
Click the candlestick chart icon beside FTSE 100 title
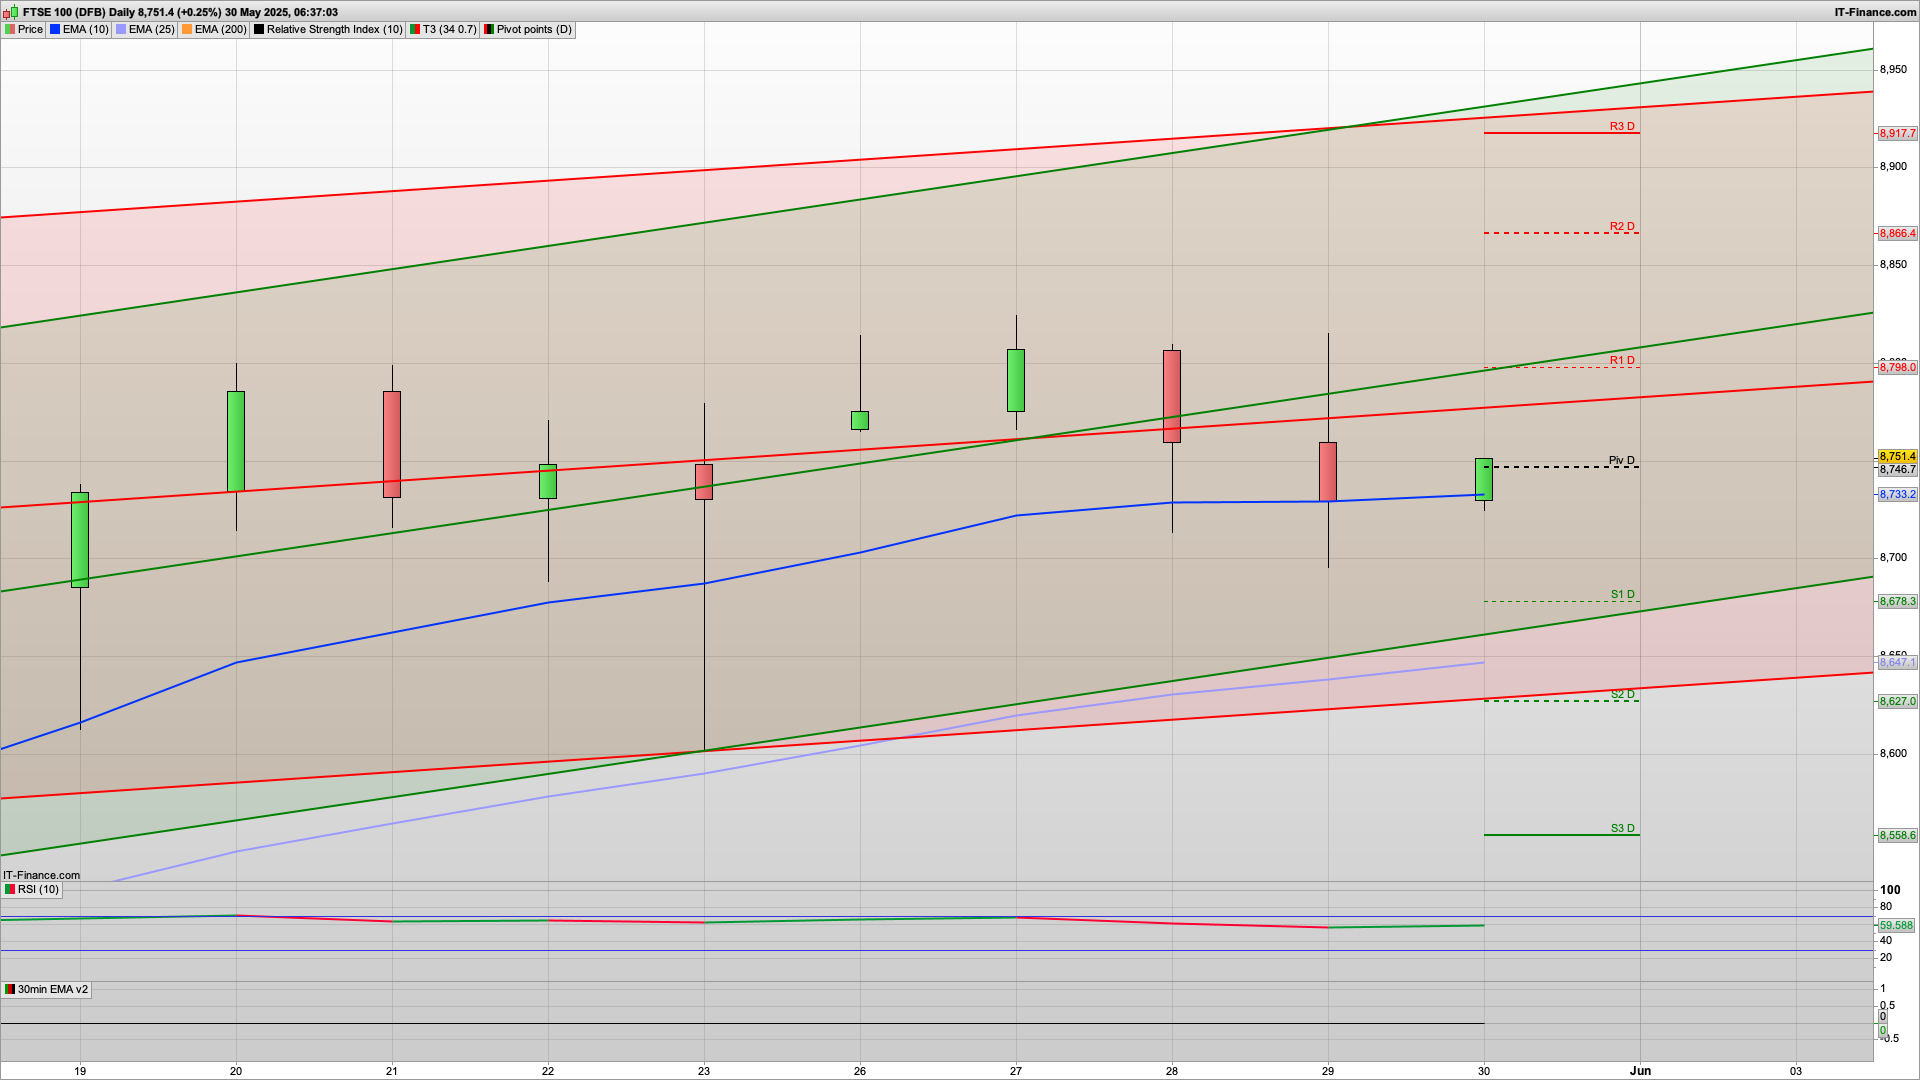point(12,12)
